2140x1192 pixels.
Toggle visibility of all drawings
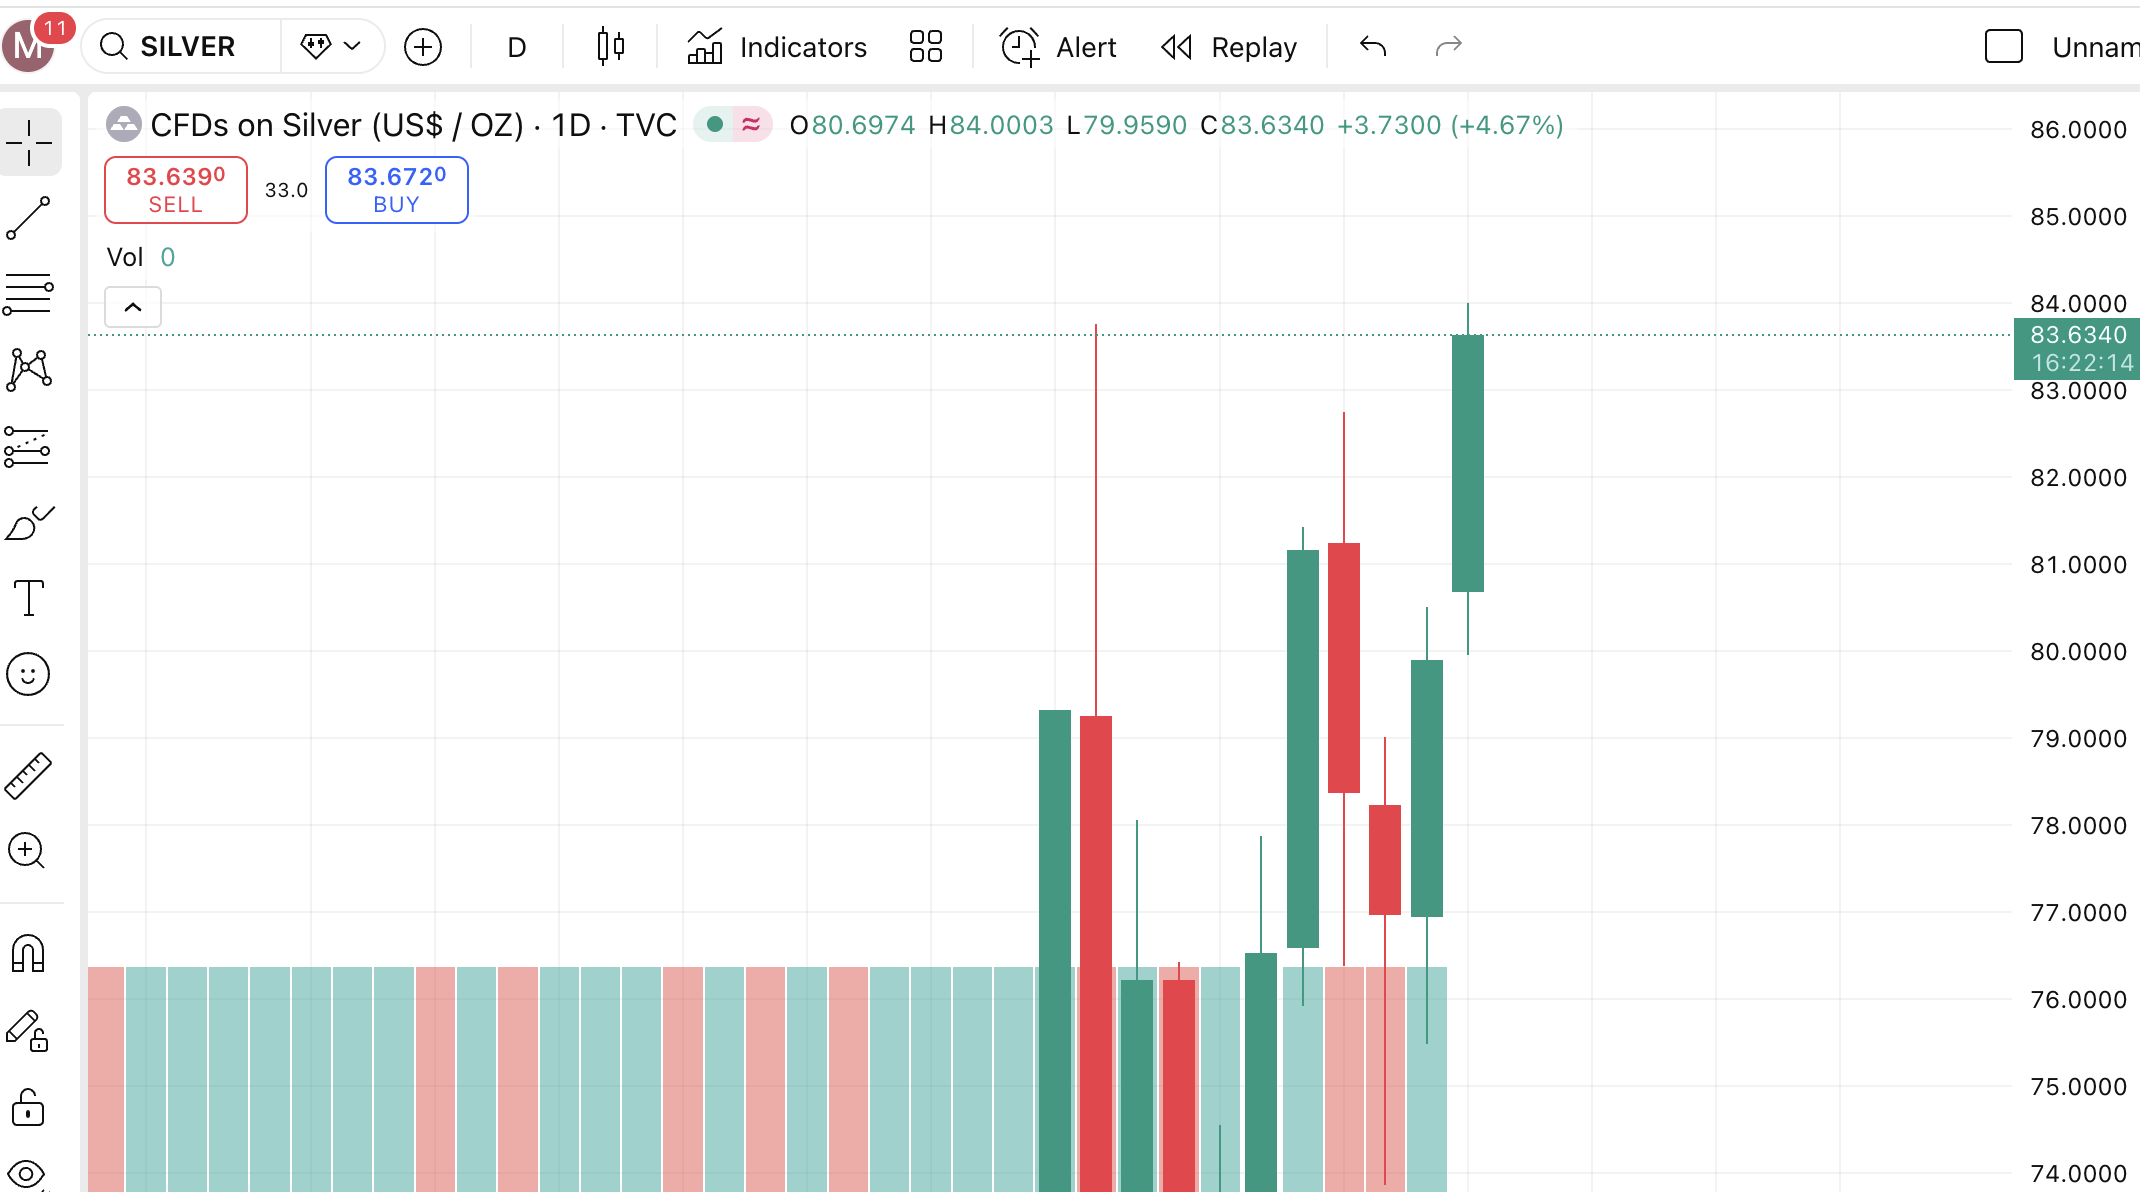(27, 1174)
